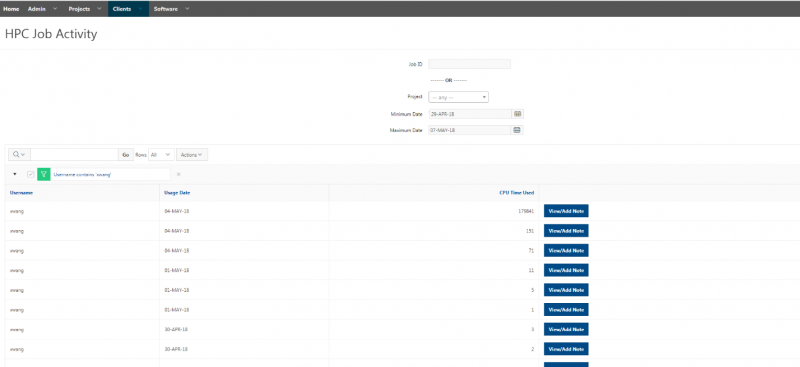The height and width of the screenshot is (367, 800).
Task: Focus the Job ID input field
Action: tap(469, 64)
